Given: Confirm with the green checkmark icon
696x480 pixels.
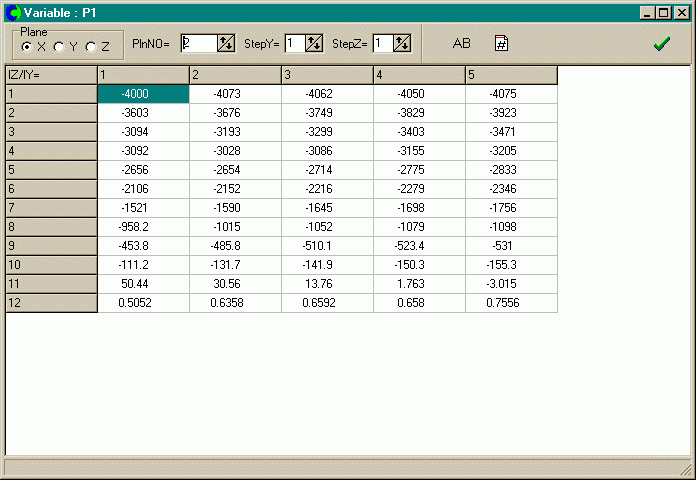Looking at the screenshot, I should click(661, 43).
